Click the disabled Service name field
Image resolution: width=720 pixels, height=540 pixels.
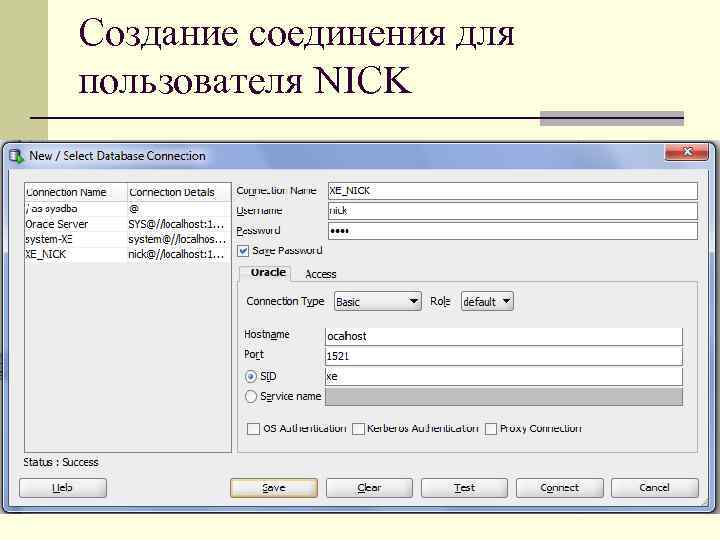tap(504, 397)
